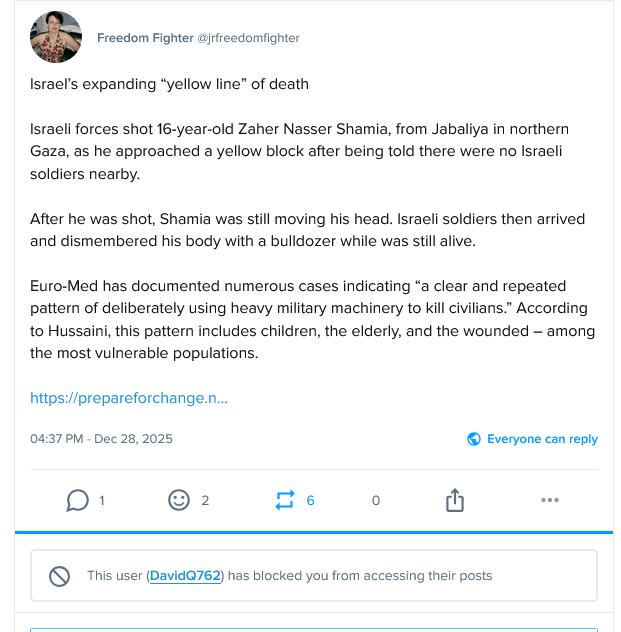This screenshot has width=621, height=632.
Task: Click the globe icon beside reply setting
Action: coord(474,439)
